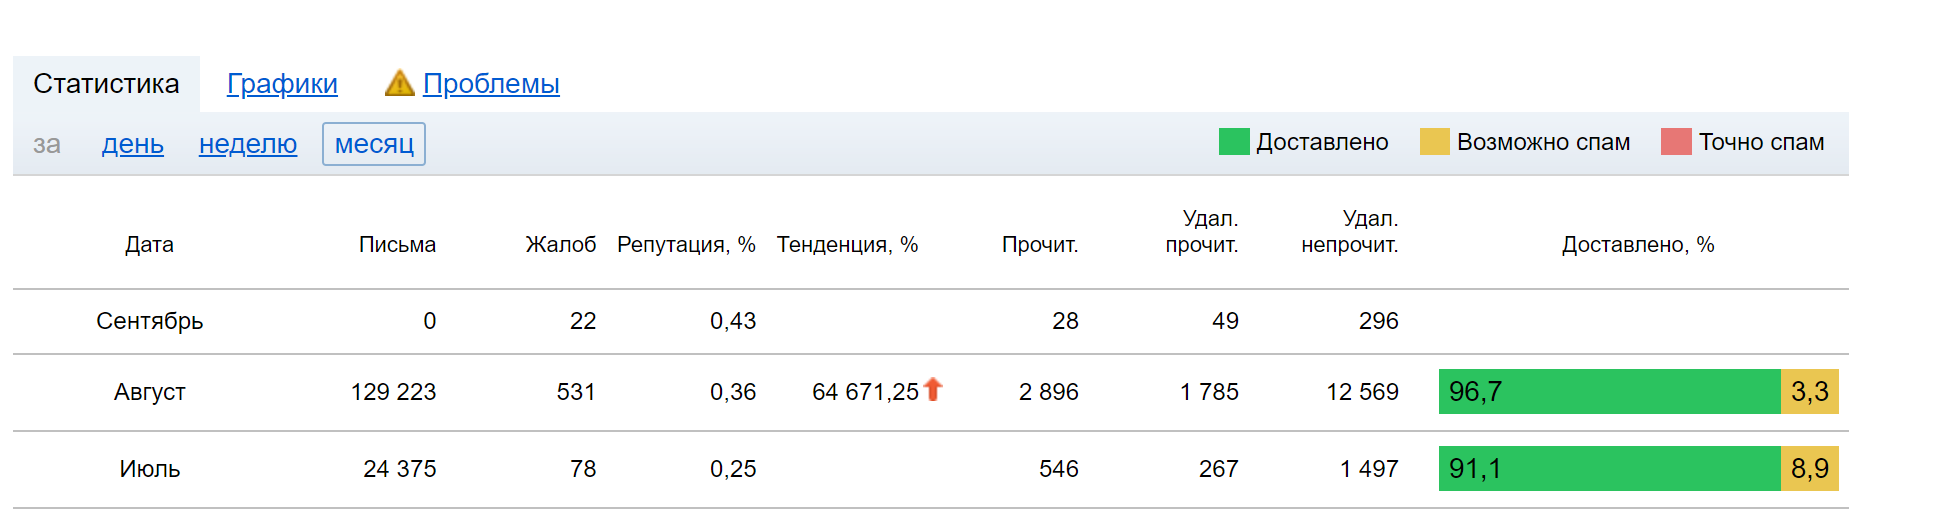
Task: Click the Репутация, % column header
Action: [686, 245]
